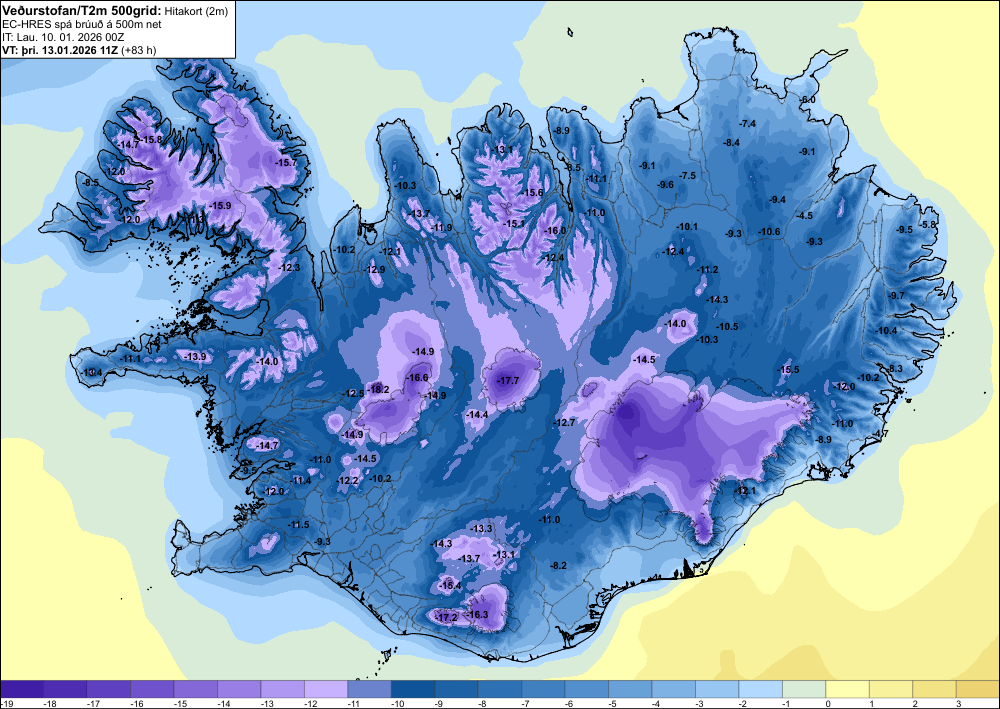Pick the legend swatch between 0 and 1
The image size is (1000, 709).
(848, 689)
